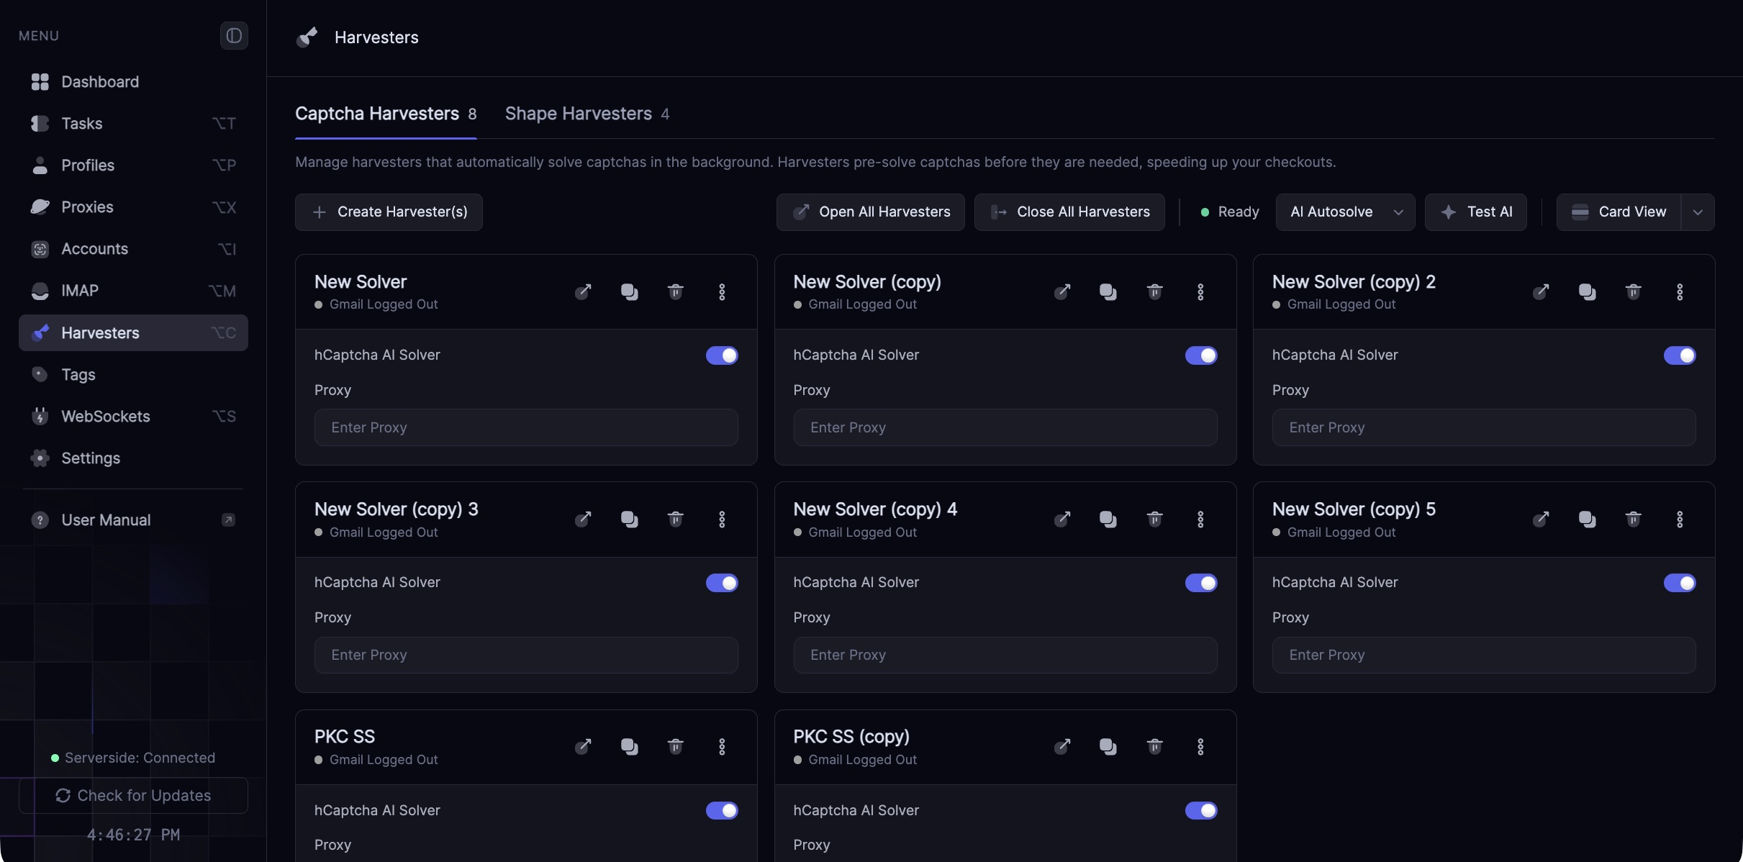Viewport: 1743px width, 862px height.
Task: Switch to the Shape Harvesters tab
Action: click(587, 114)
